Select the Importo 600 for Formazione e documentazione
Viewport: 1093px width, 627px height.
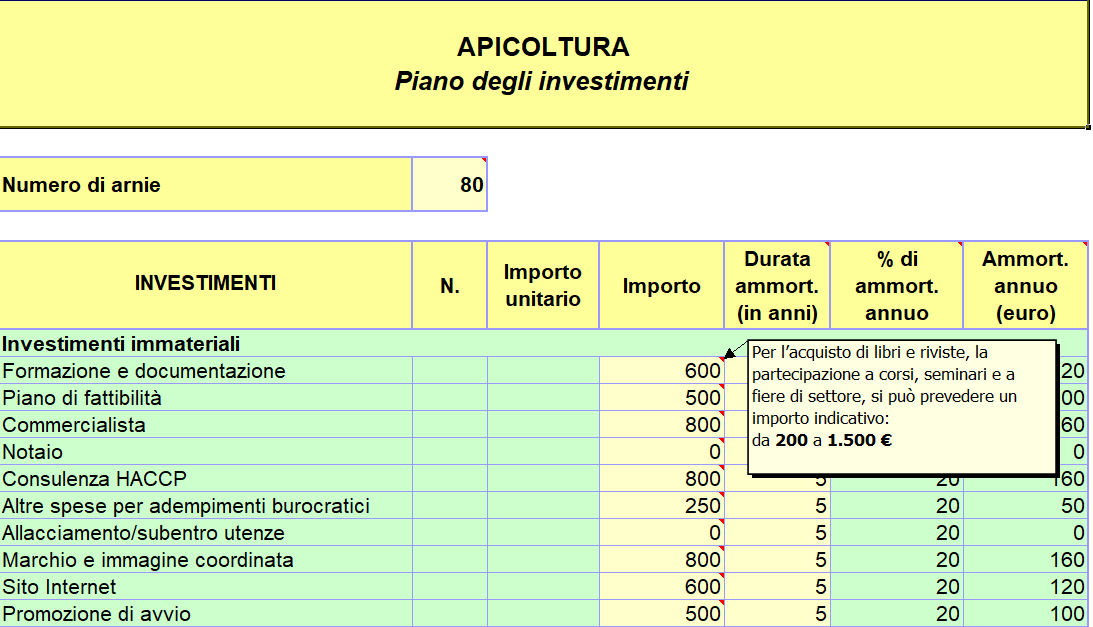point(662,370)
